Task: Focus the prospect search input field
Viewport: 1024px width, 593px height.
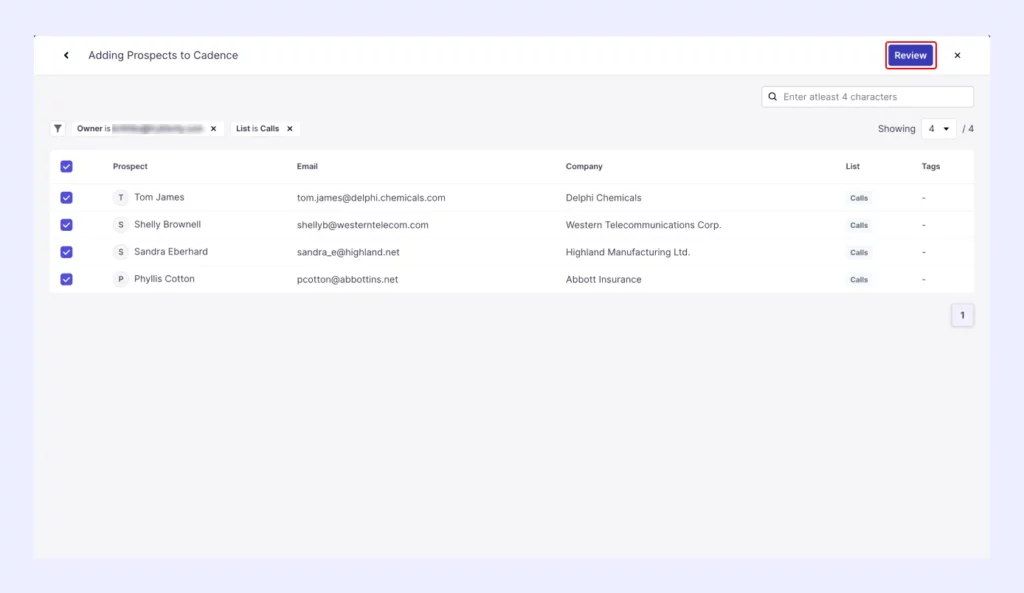Action: (875, 97)
